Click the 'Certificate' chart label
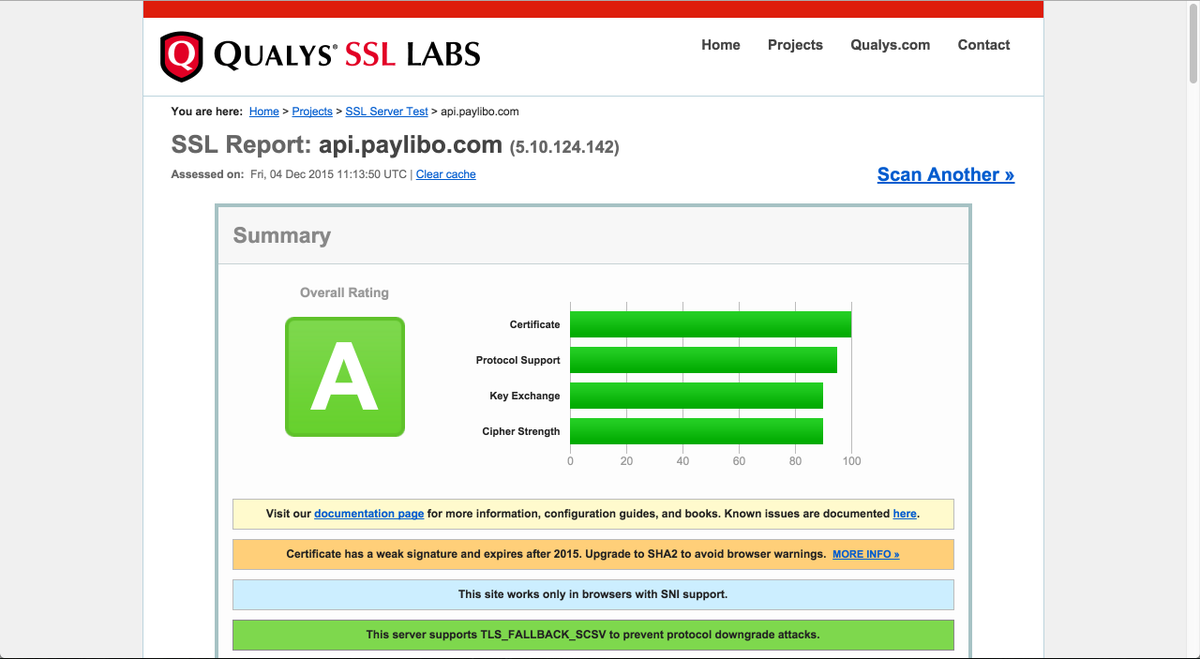Image resolution: width=1200 pixels, height=659 pixels. (x=535, y=324)
